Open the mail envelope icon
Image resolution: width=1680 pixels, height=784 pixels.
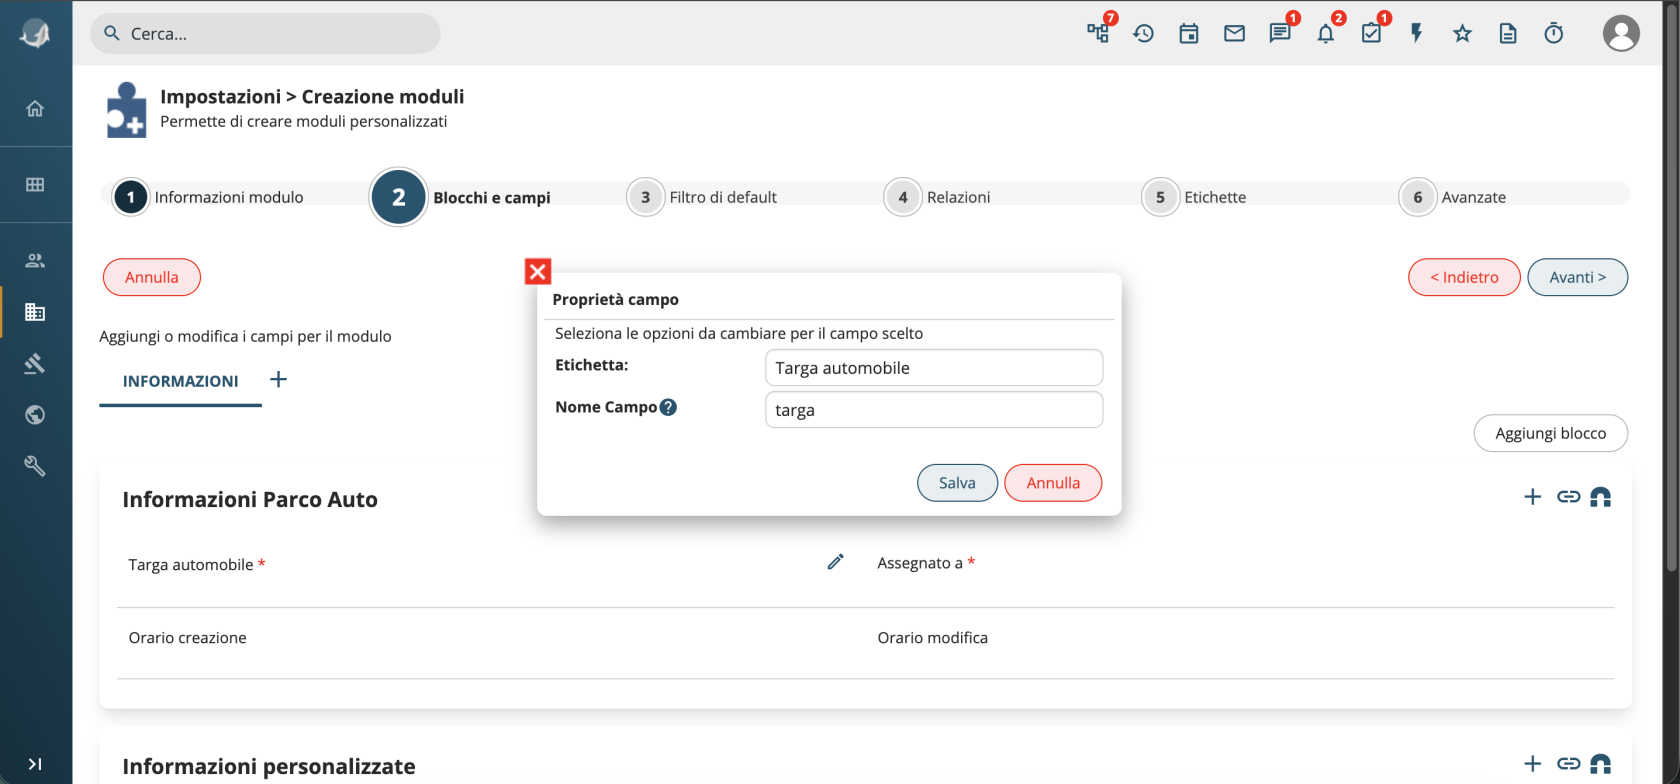tap(1234, 33)
